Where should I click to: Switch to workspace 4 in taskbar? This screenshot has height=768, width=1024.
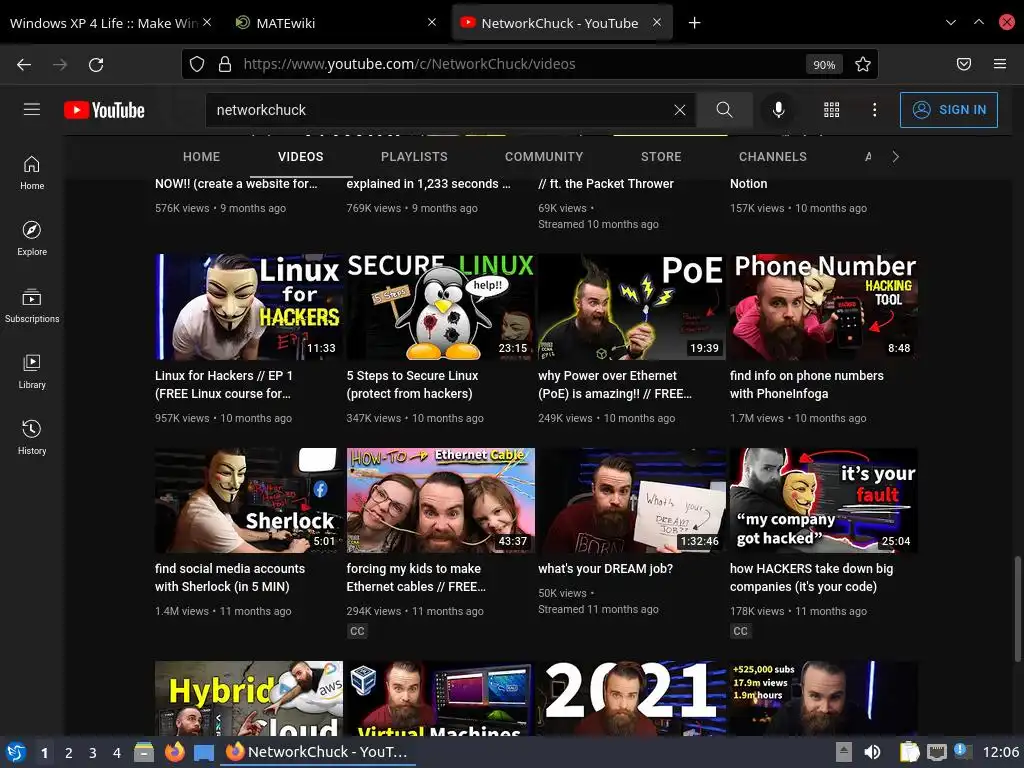tap(117, 753)
